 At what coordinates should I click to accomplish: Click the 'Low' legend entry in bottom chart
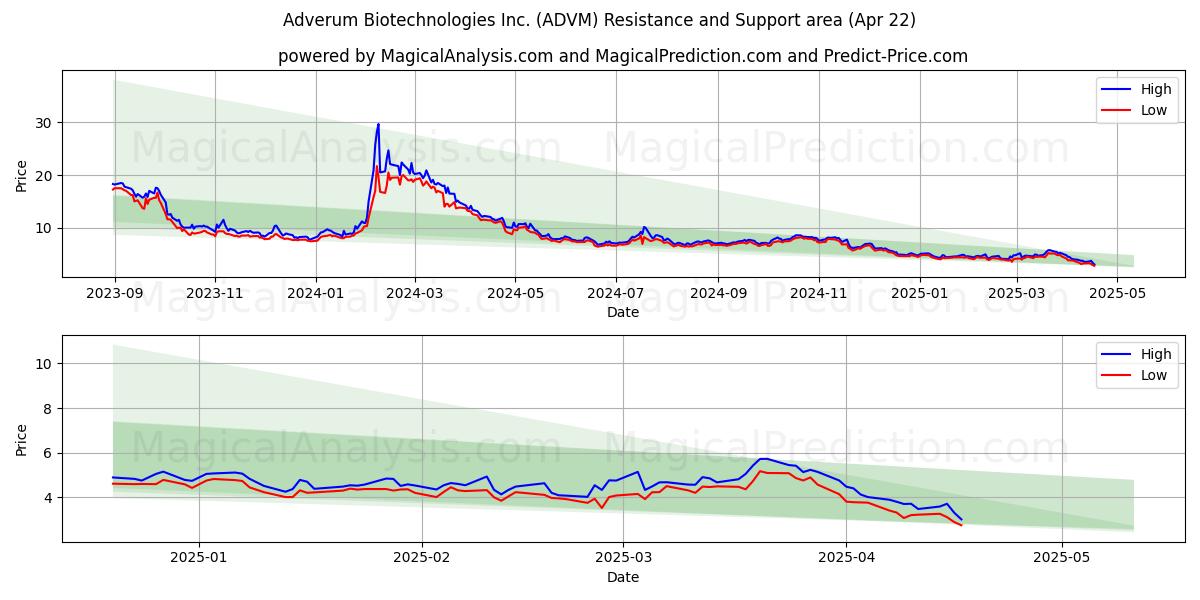coord(1137,375)
